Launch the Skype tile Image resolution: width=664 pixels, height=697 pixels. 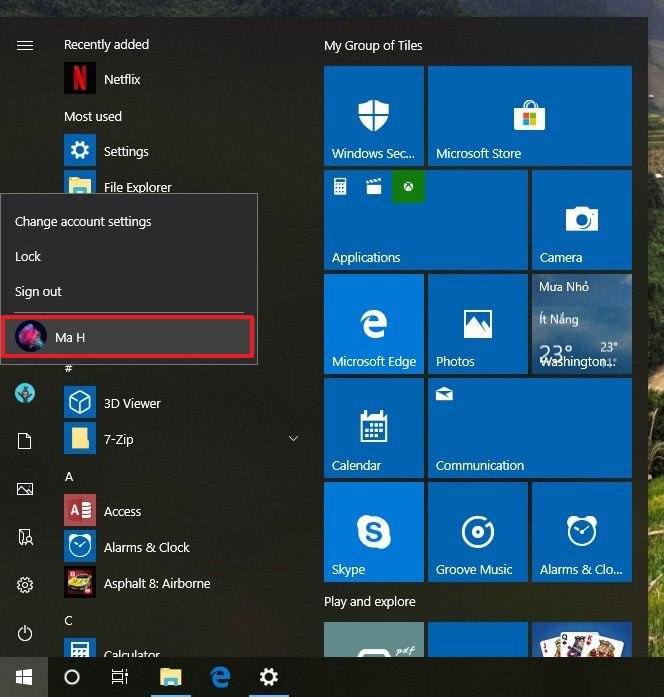tap(374, 532)
